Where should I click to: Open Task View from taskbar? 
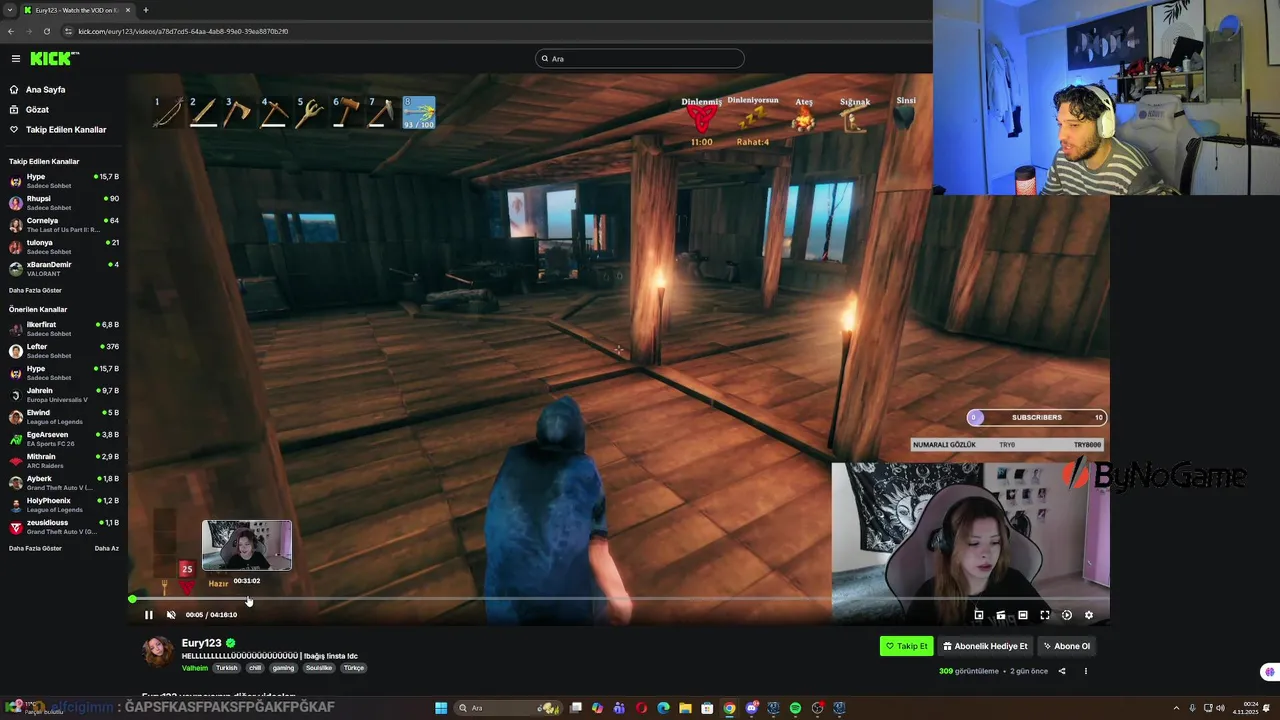(x=576, y=708)
